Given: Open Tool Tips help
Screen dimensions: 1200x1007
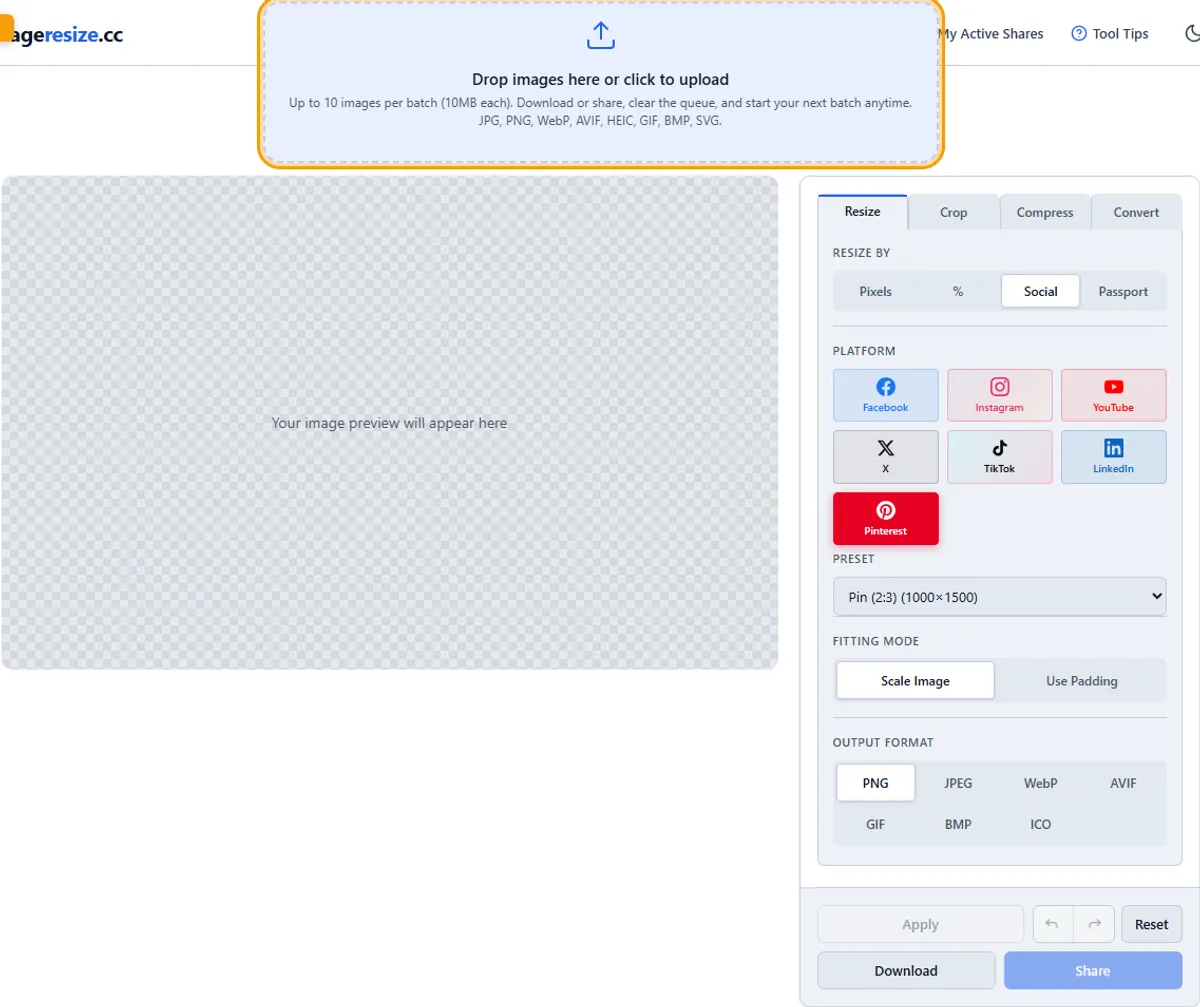Looking at the screenshot, I should tap(1109, 34).
